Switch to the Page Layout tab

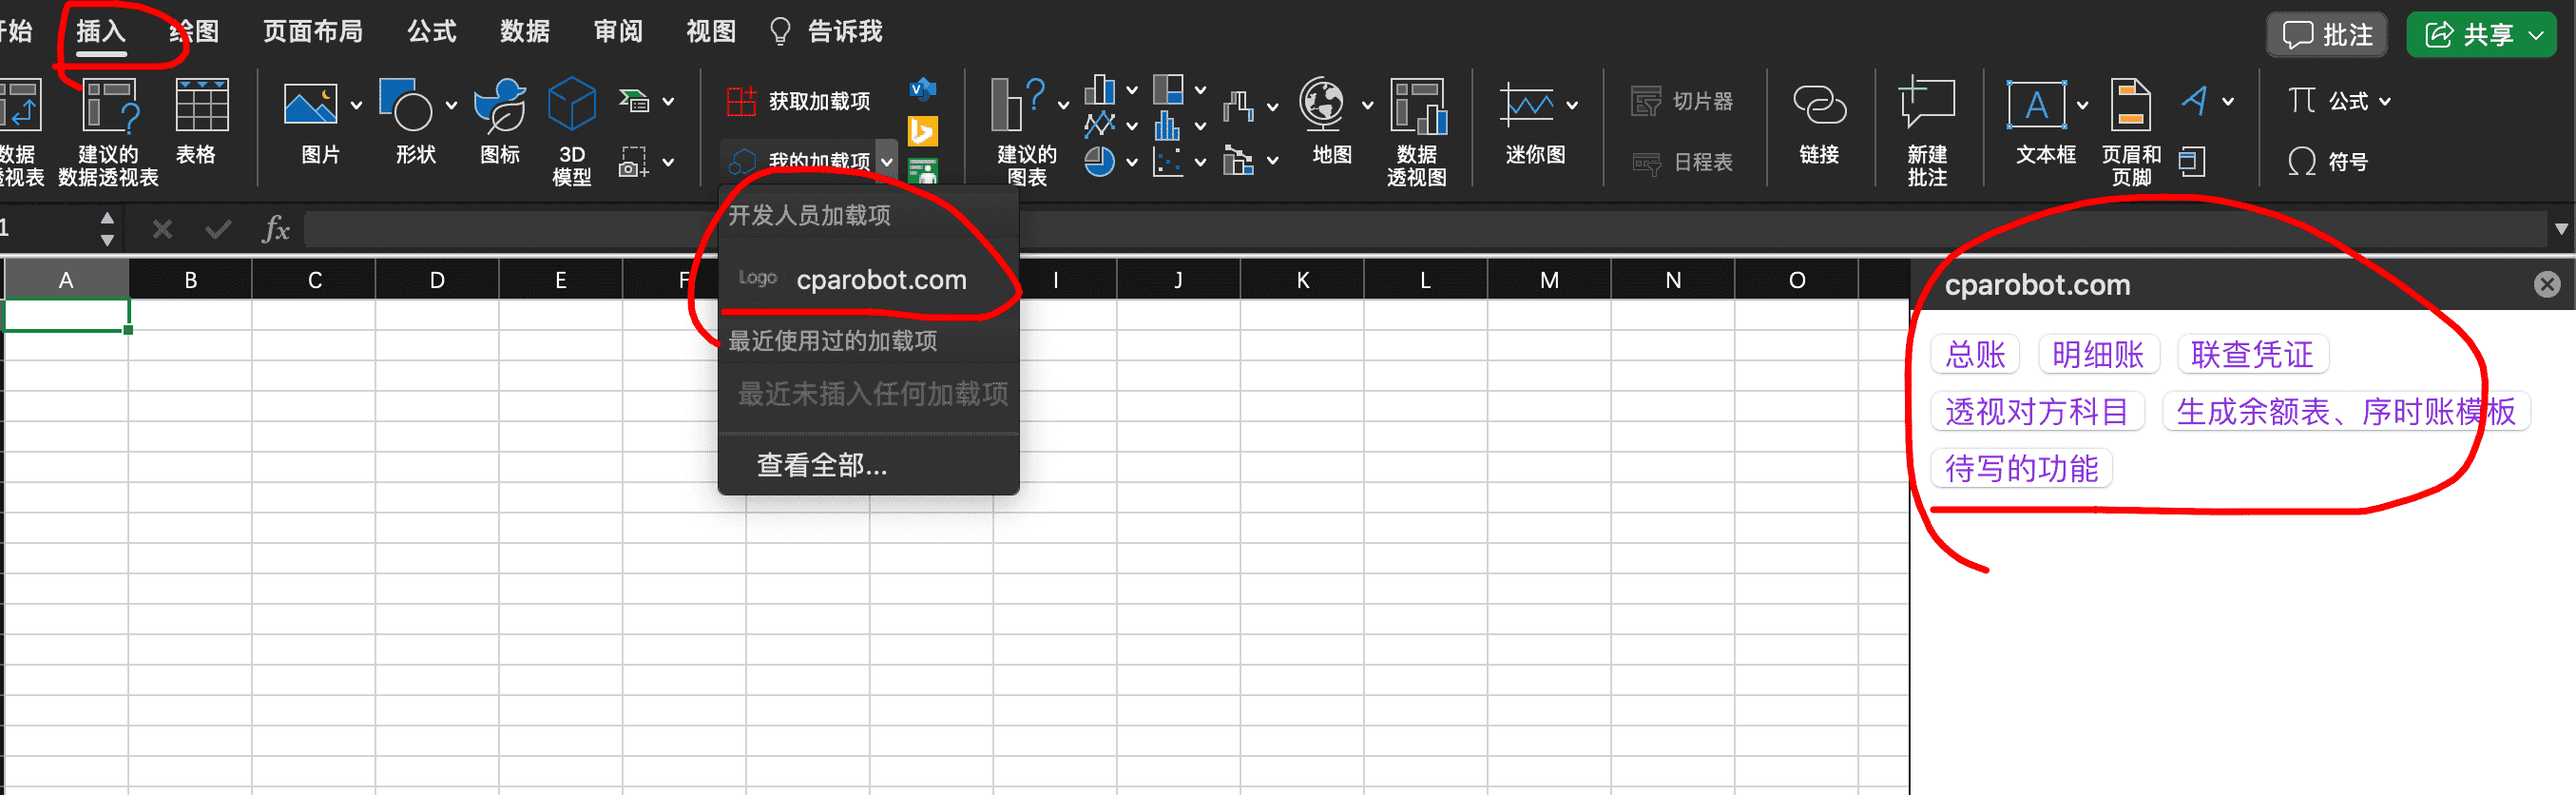coord(312,32)
